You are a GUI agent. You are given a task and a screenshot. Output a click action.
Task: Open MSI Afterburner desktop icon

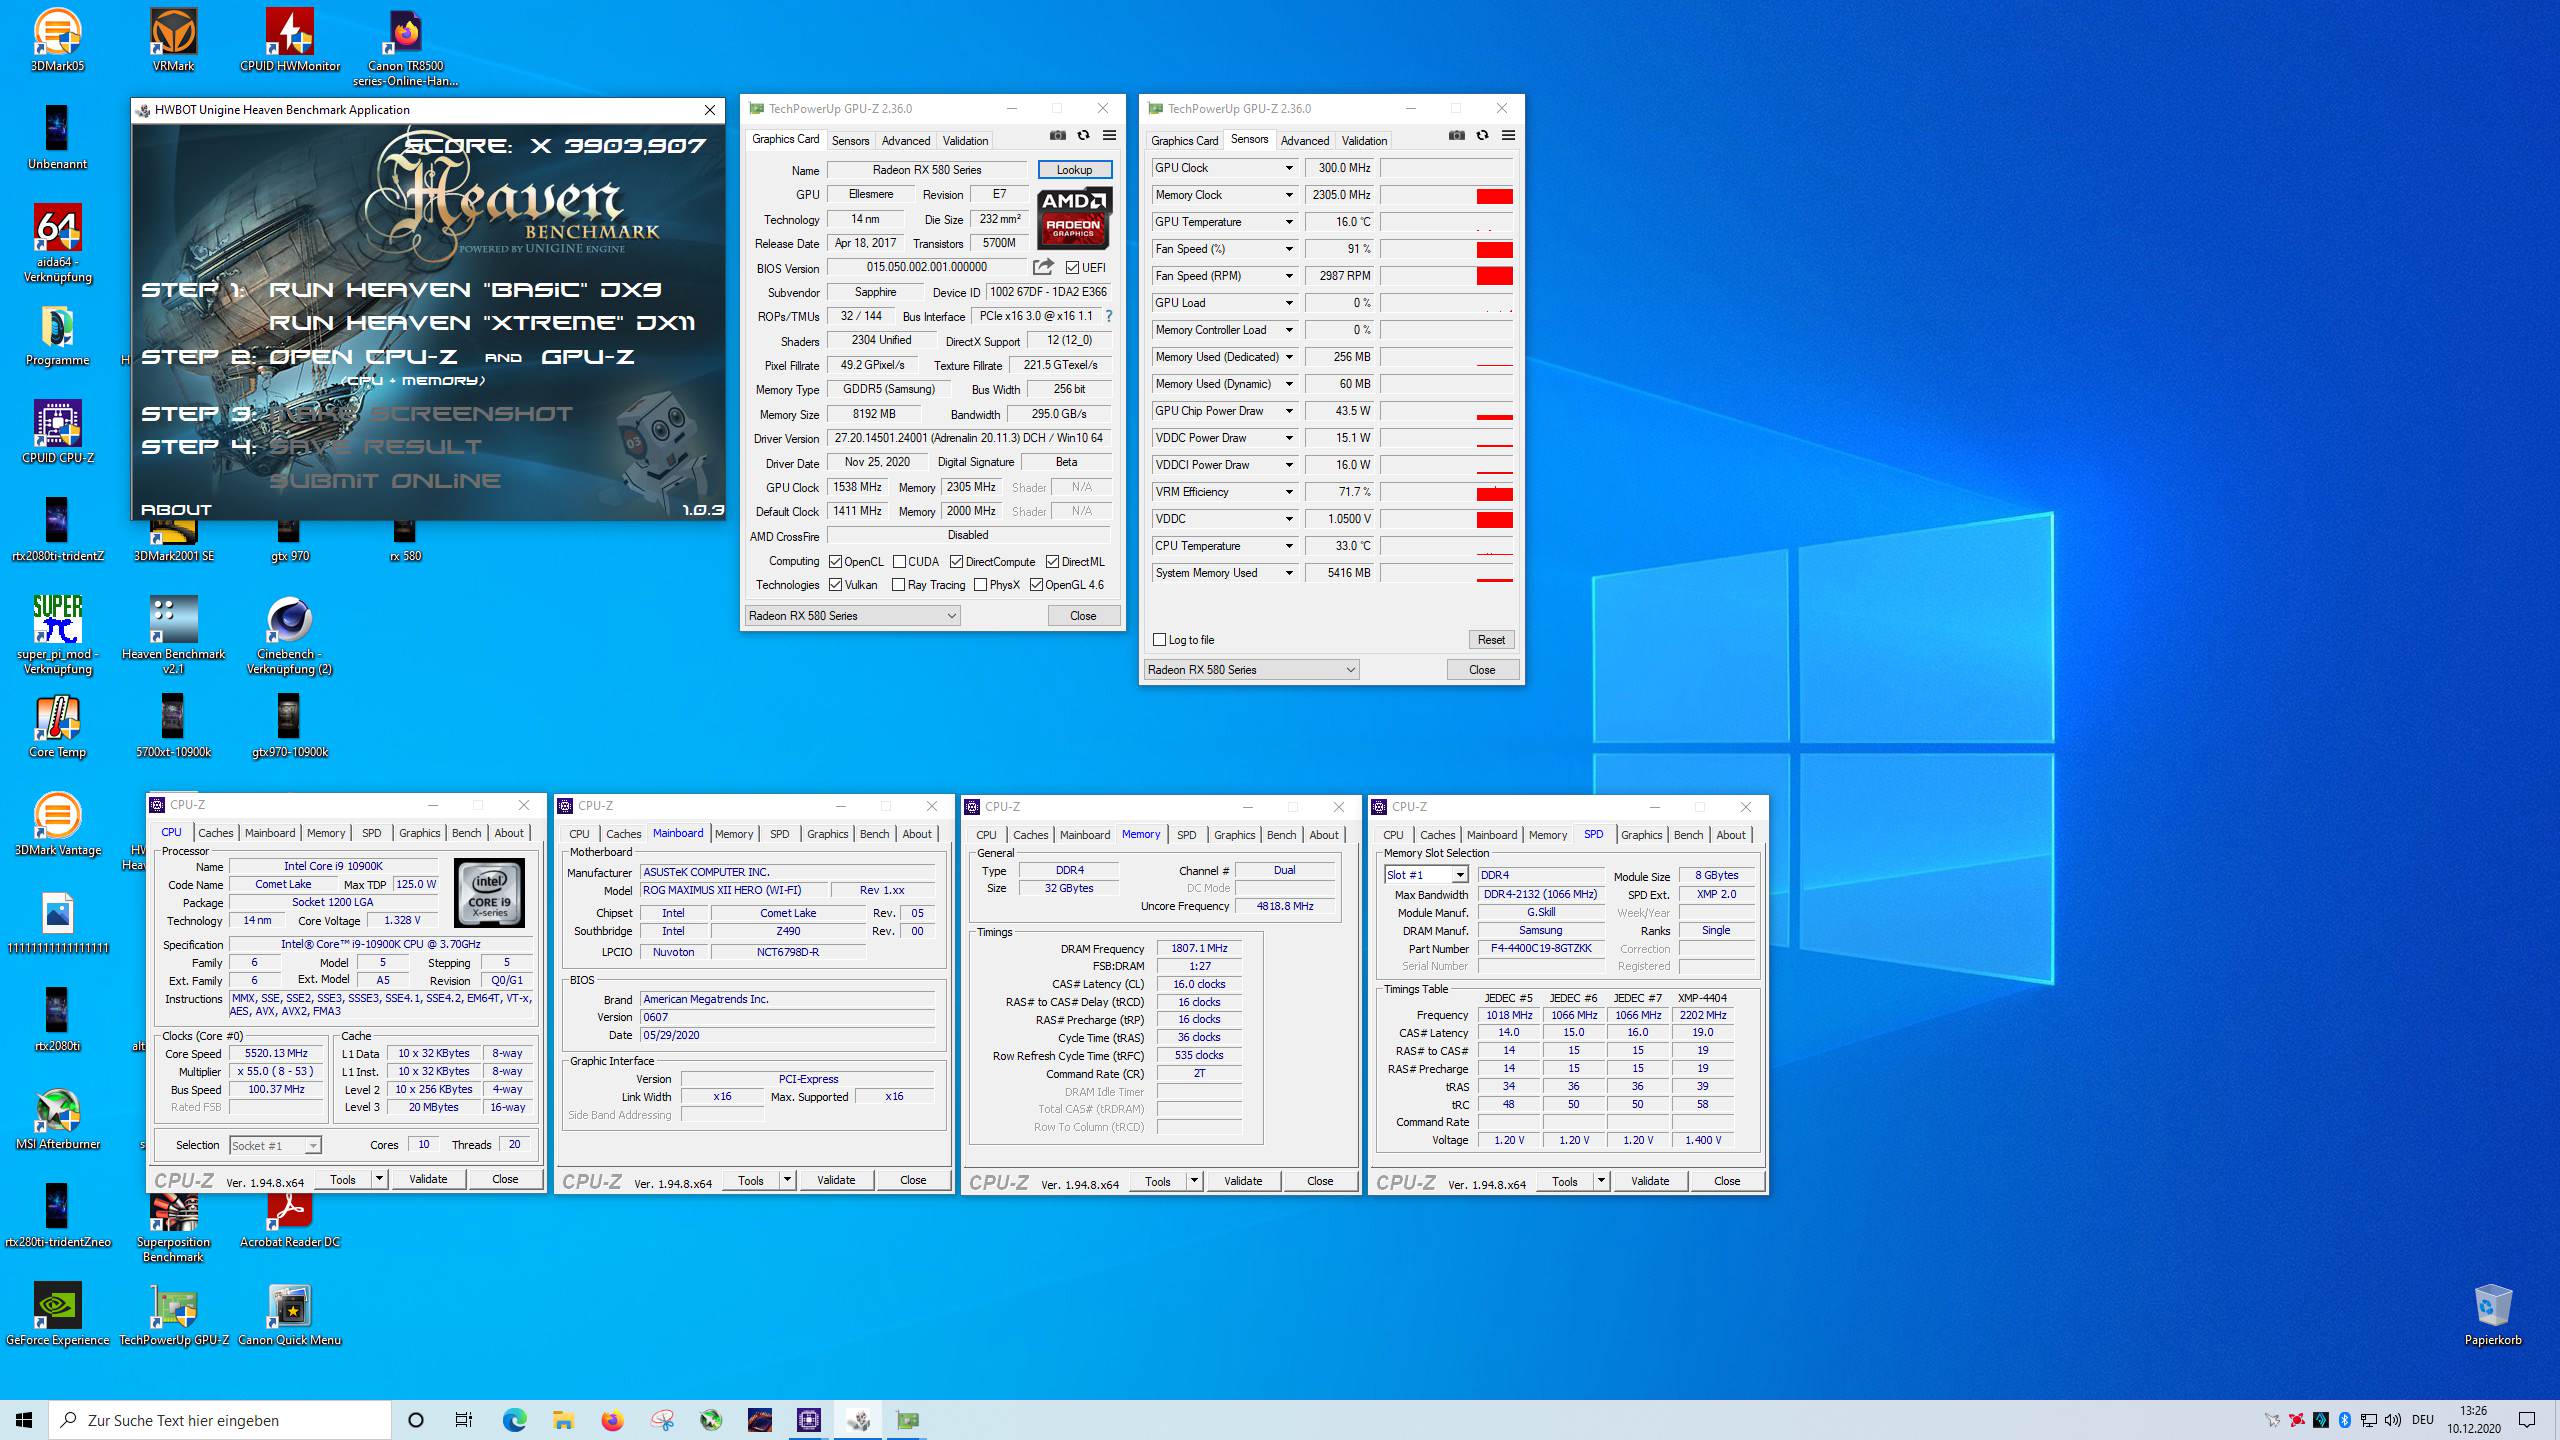click(57, 1119)
